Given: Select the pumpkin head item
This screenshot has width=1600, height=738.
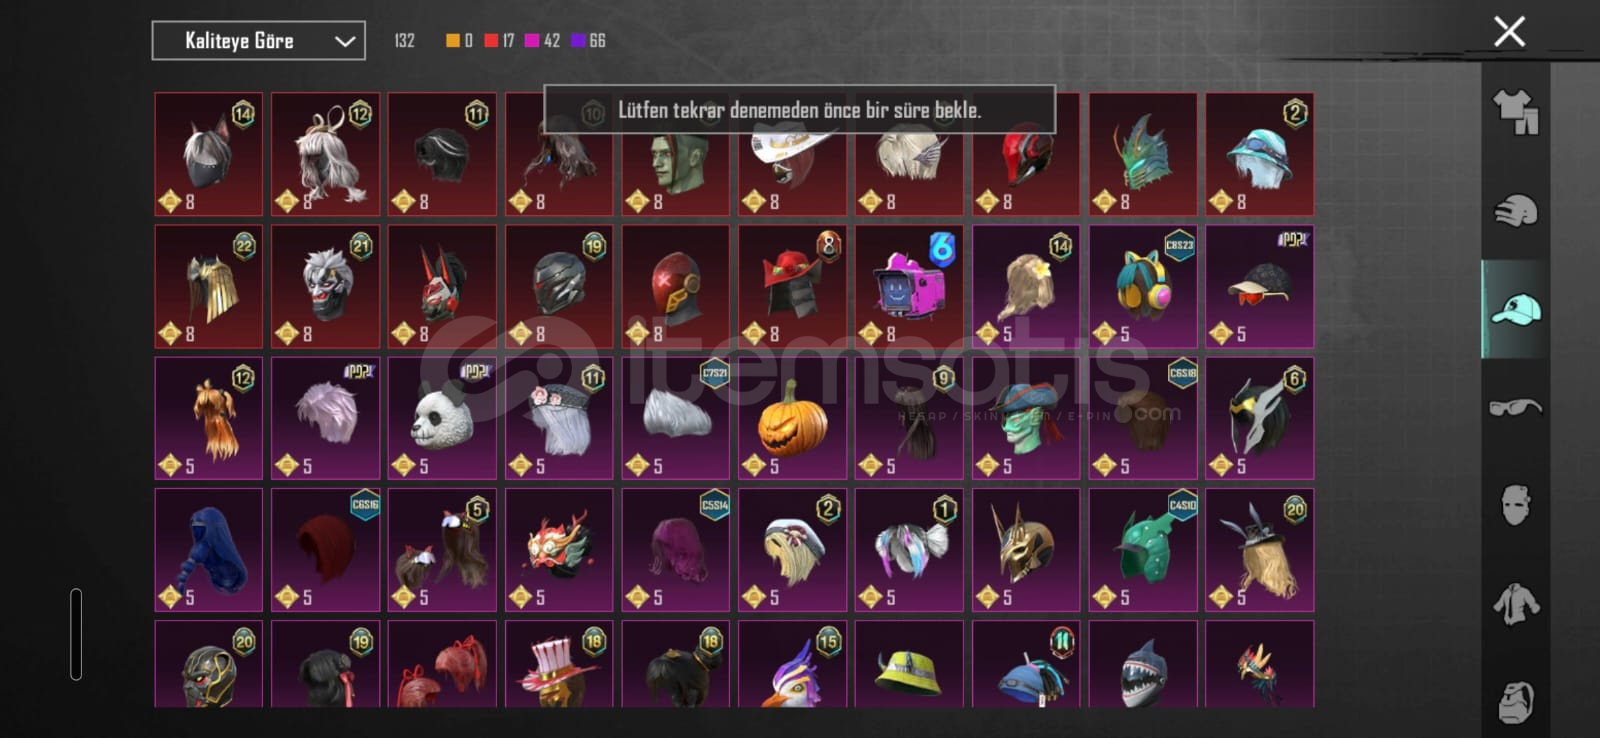Looking at the screenshot, I should pos(792,418).
